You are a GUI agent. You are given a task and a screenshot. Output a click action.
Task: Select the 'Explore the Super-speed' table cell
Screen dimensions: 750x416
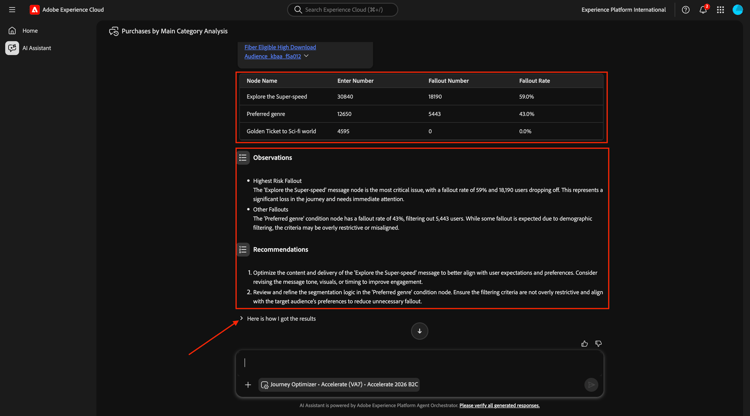[x=276, y=97]
